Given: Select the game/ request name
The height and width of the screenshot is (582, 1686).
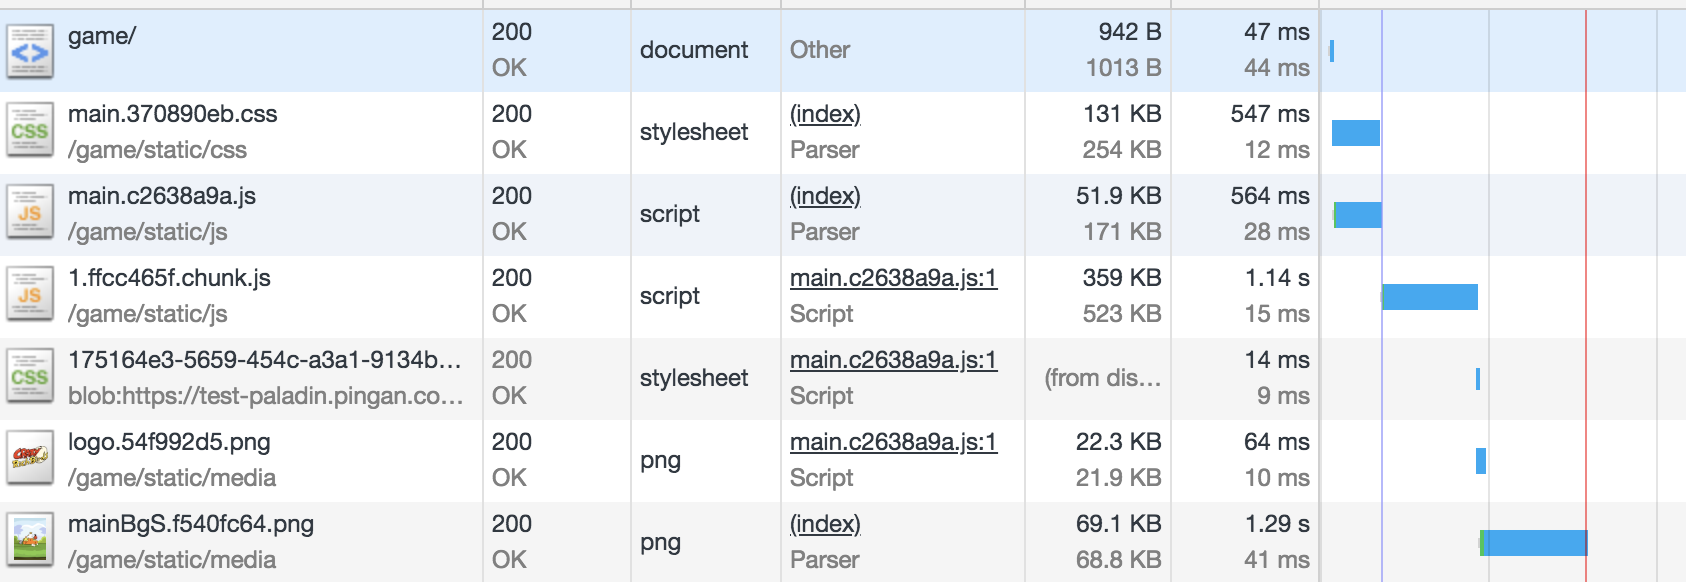Looking at the screenshot, I should pos(101,37).
